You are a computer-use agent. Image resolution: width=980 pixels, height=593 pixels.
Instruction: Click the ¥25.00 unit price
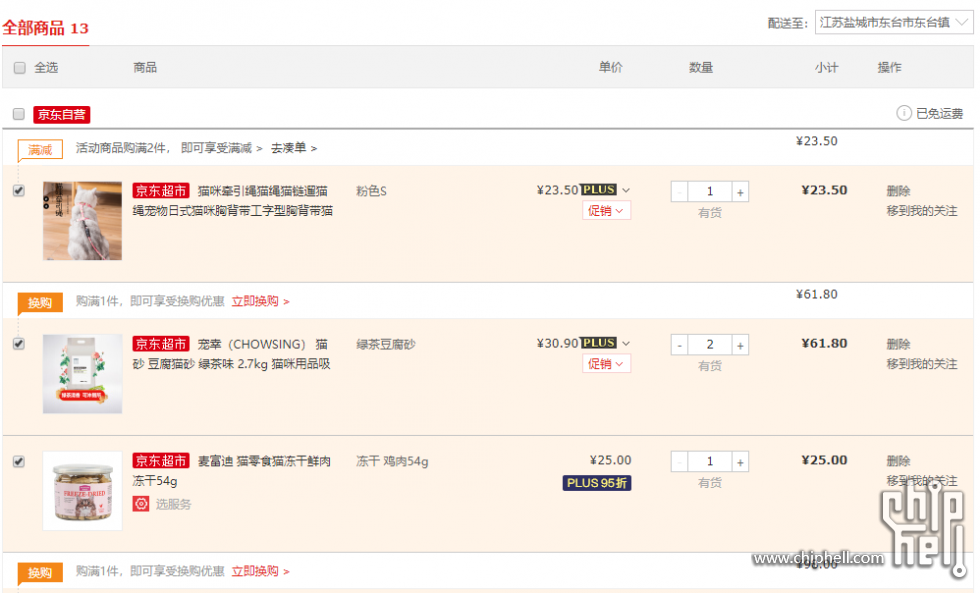(611, 461)
